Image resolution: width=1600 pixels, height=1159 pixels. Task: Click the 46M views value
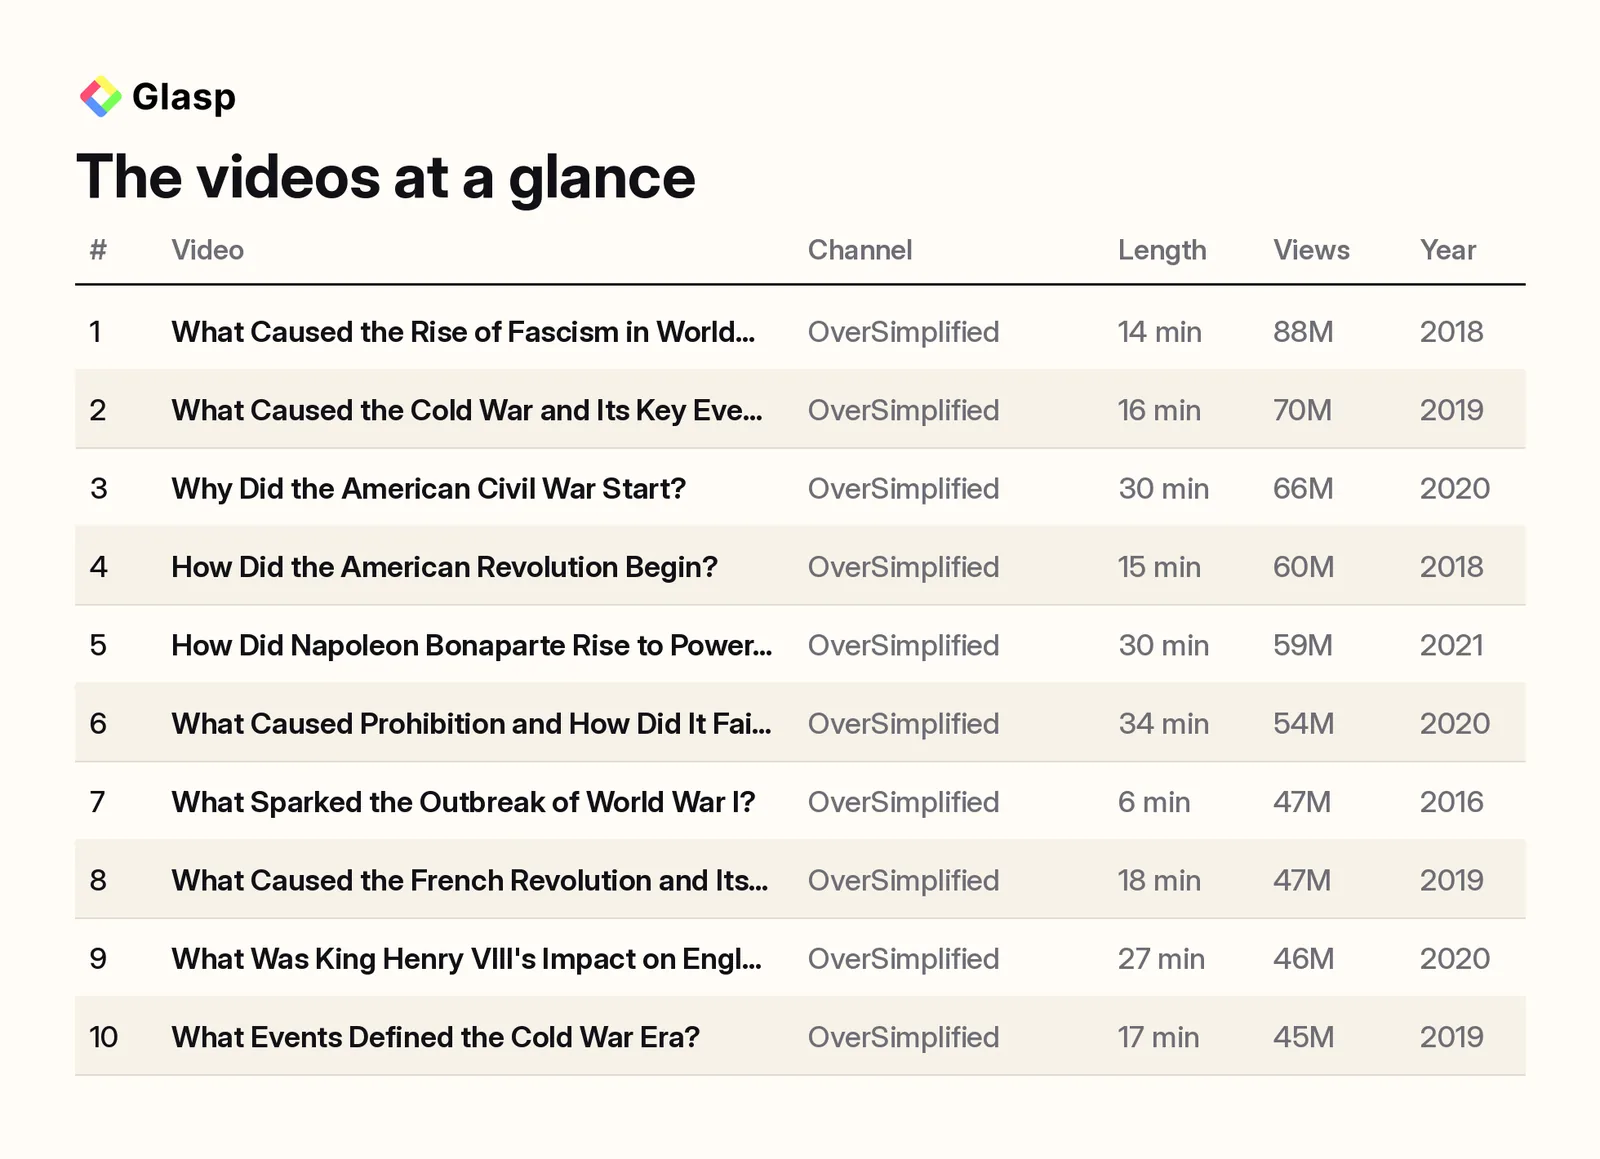click(1304, 959)
